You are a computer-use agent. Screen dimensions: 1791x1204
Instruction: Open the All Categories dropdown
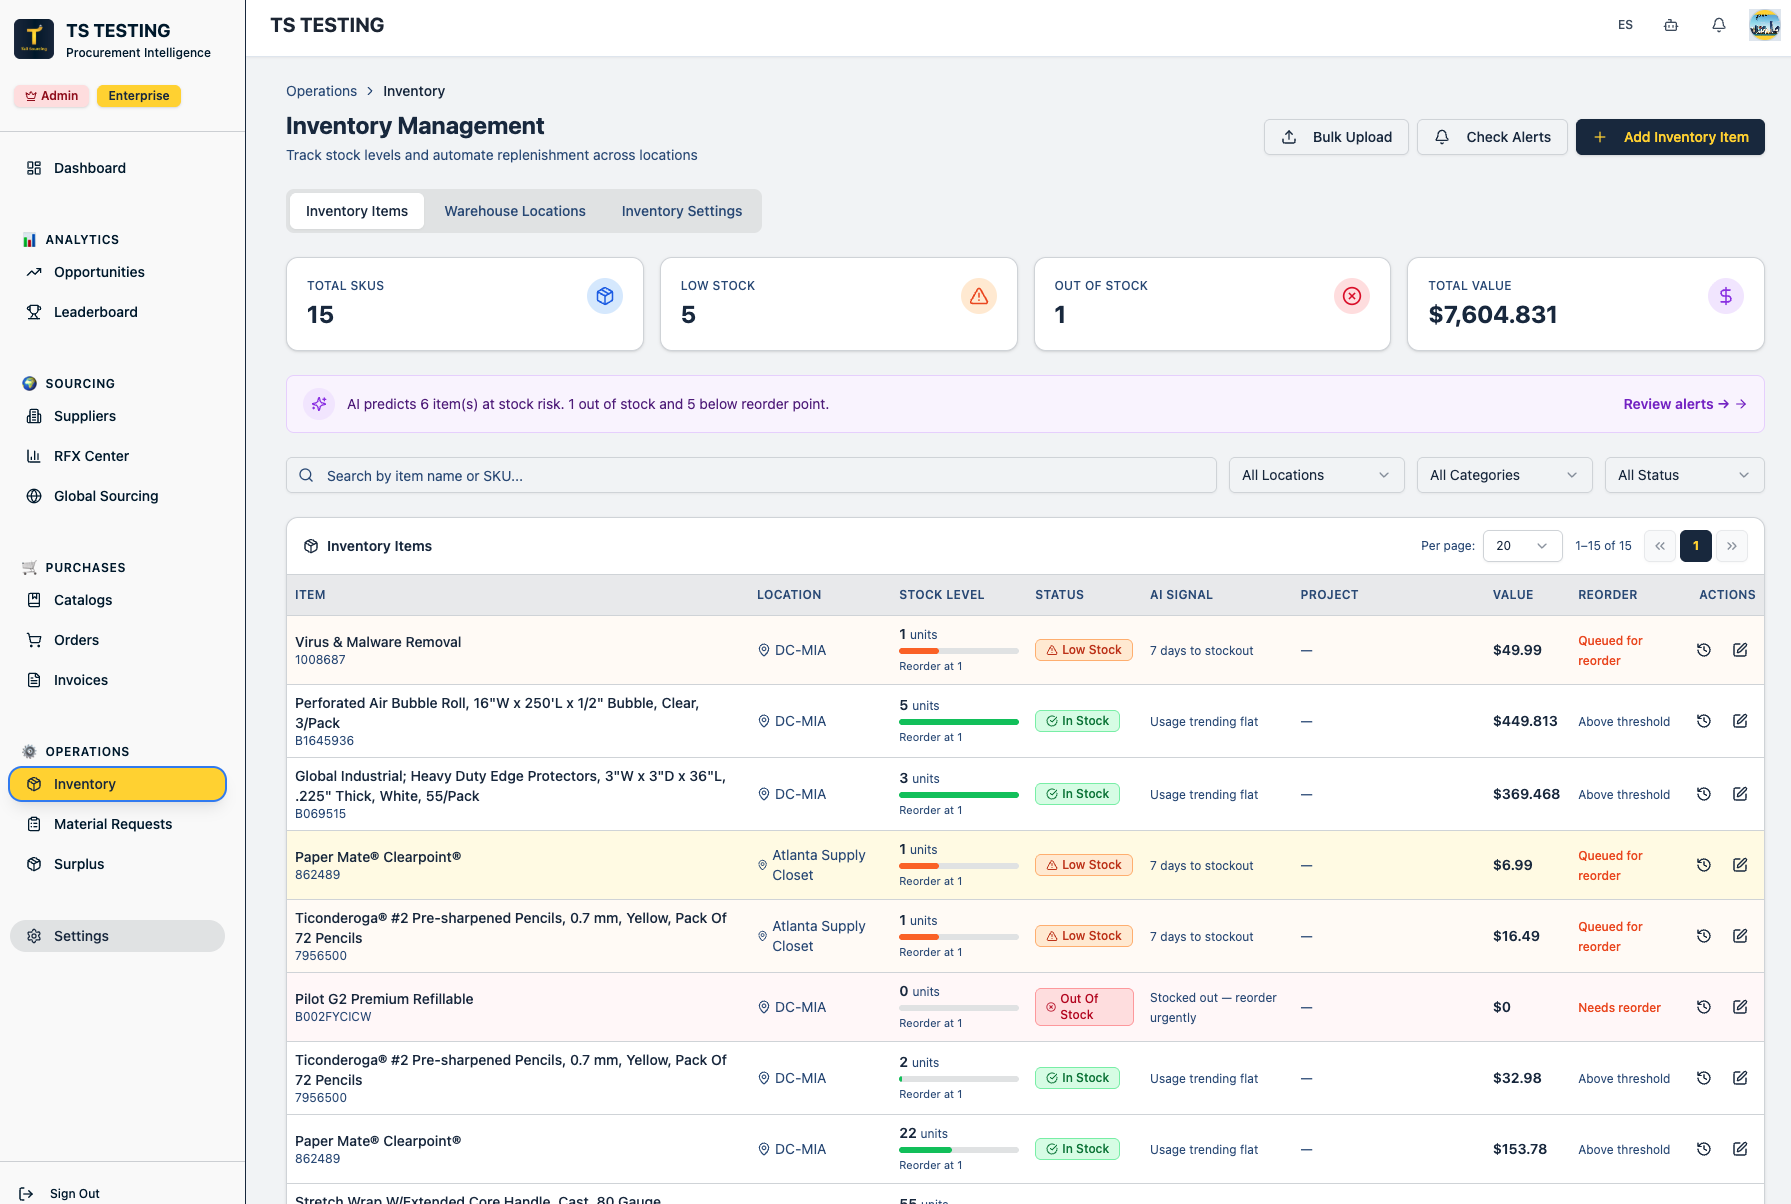[x=1504, y=475]
